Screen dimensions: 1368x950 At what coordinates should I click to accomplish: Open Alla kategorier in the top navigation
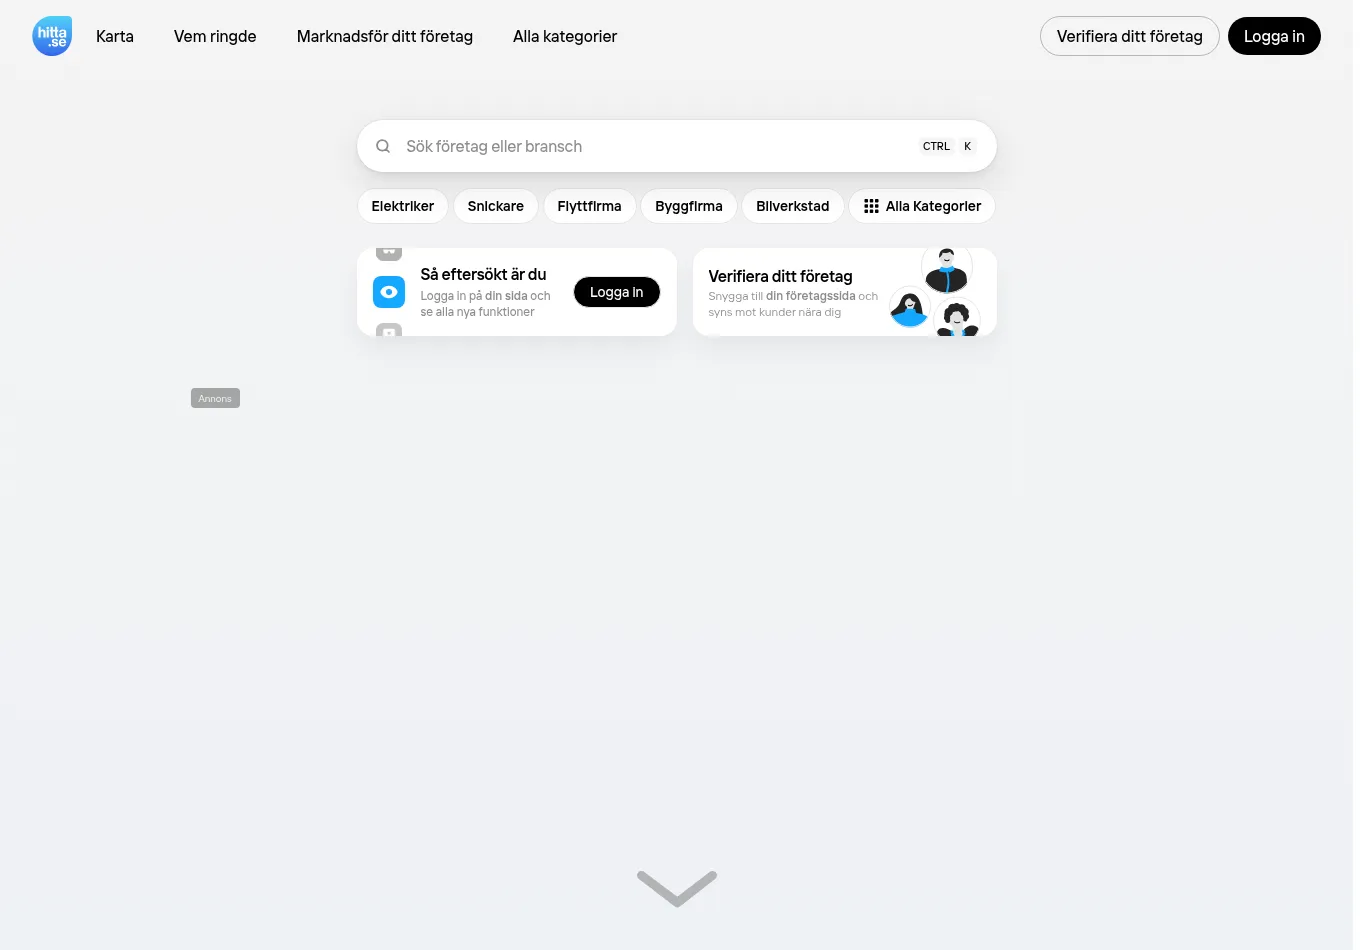coord(565,36)
